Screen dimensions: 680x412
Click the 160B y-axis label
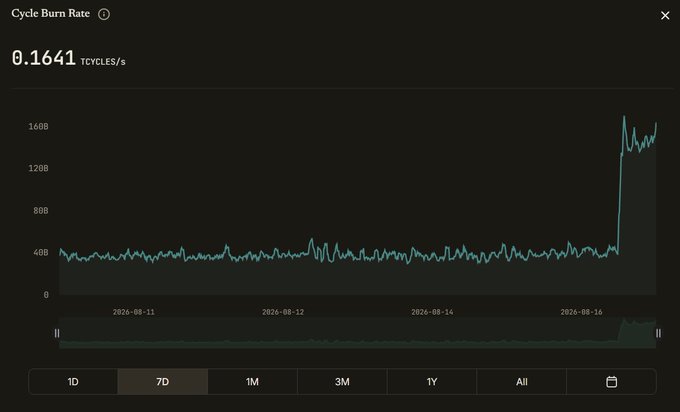(39, 126)
